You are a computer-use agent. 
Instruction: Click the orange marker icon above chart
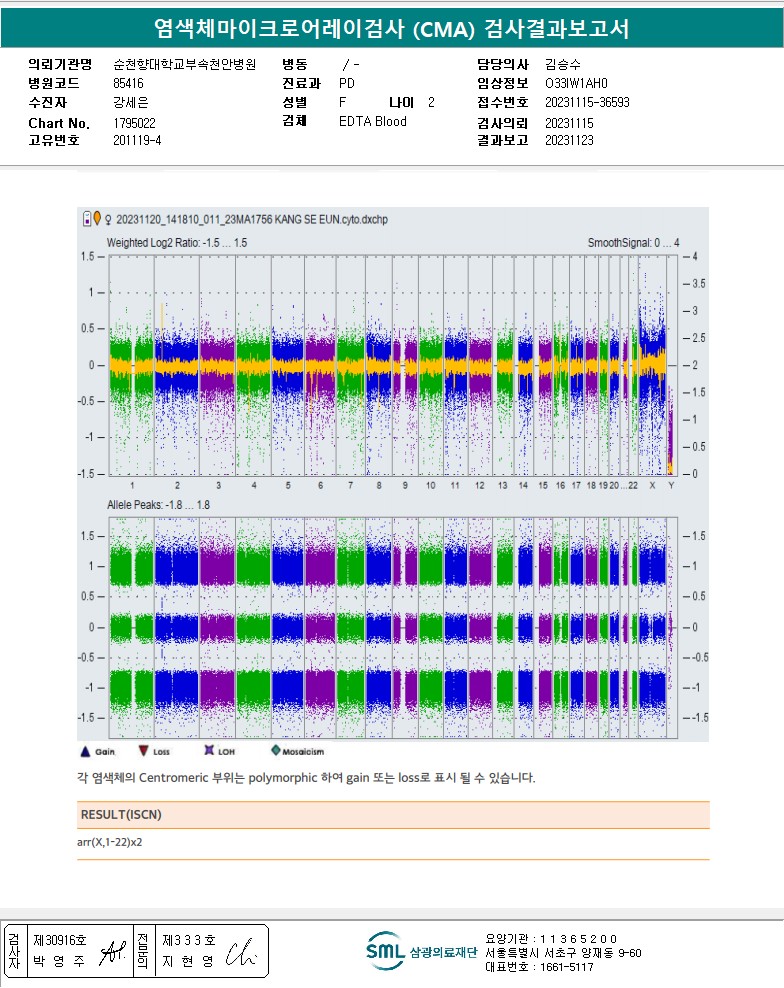[97, 217]
